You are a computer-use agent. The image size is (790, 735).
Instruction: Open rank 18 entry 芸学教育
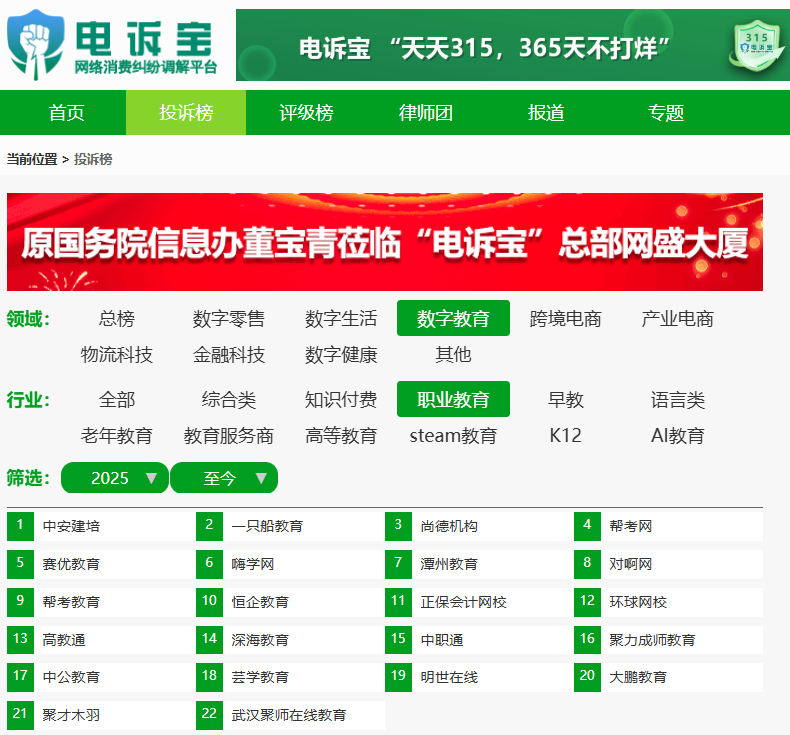click(x=260, y=677)
